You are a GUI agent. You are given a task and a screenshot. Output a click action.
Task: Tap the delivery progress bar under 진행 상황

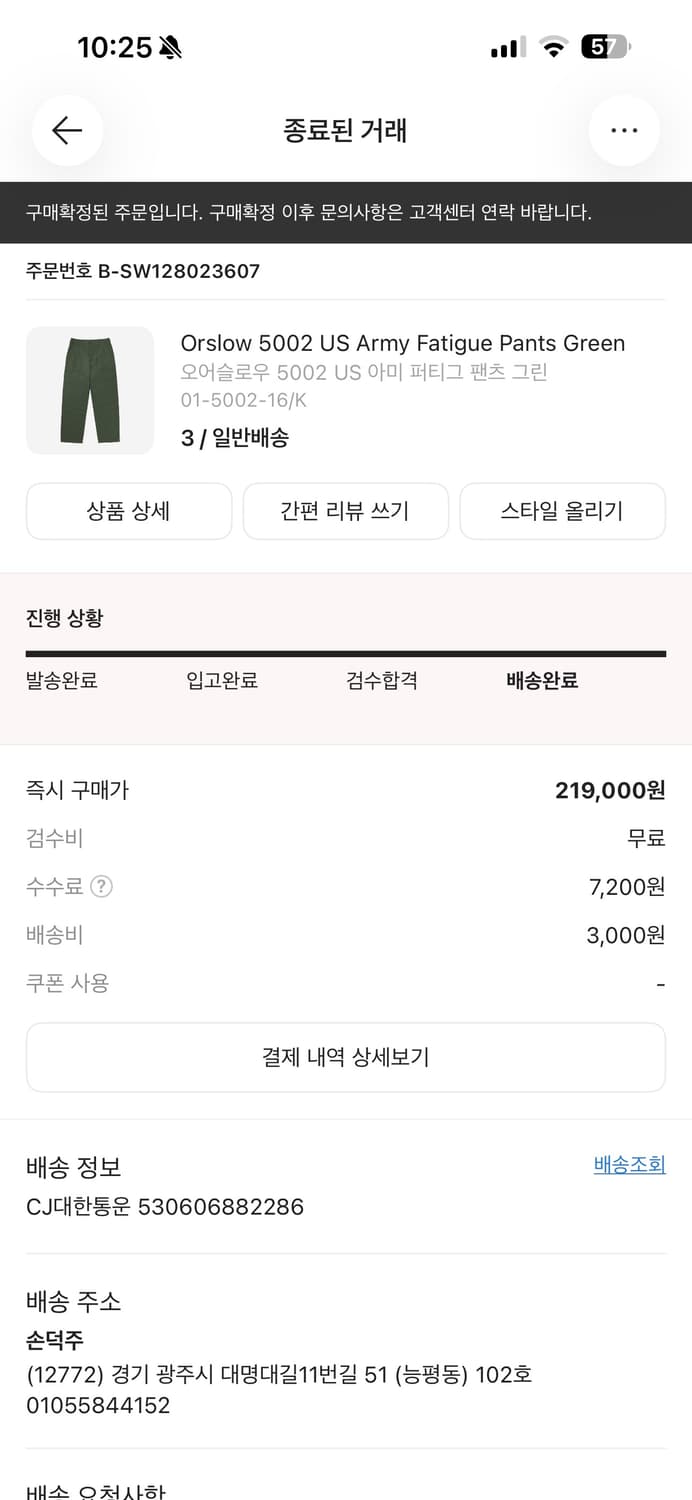click(x=345, y=652)
